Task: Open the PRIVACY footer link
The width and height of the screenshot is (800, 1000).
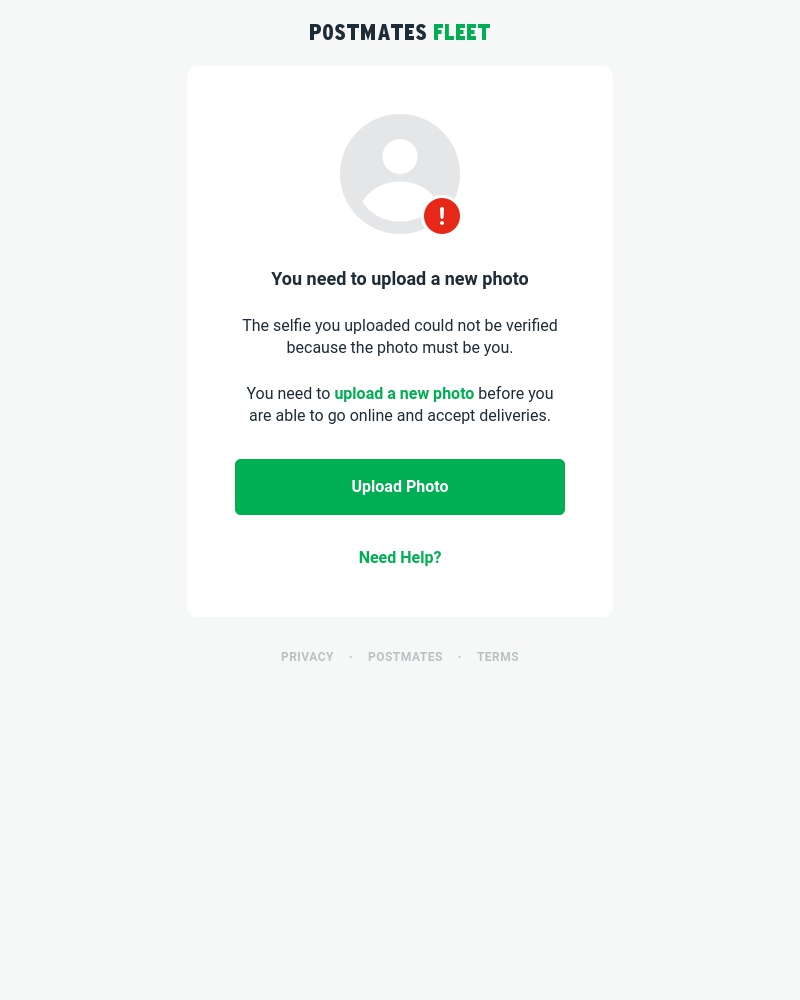Action: (307, 657)
